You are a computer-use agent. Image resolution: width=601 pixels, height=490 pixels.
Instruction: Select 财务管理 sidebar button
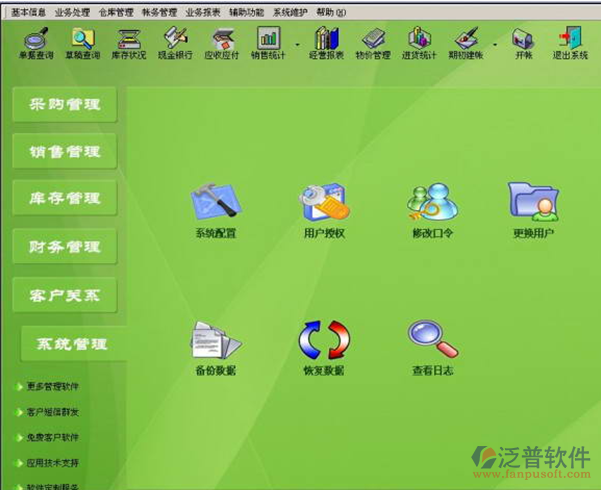tap(65, 247)
